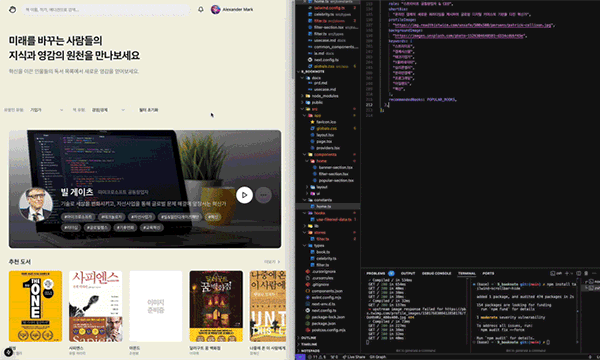
Task: Expand the OUTLINE section
Action: point(308,338)
